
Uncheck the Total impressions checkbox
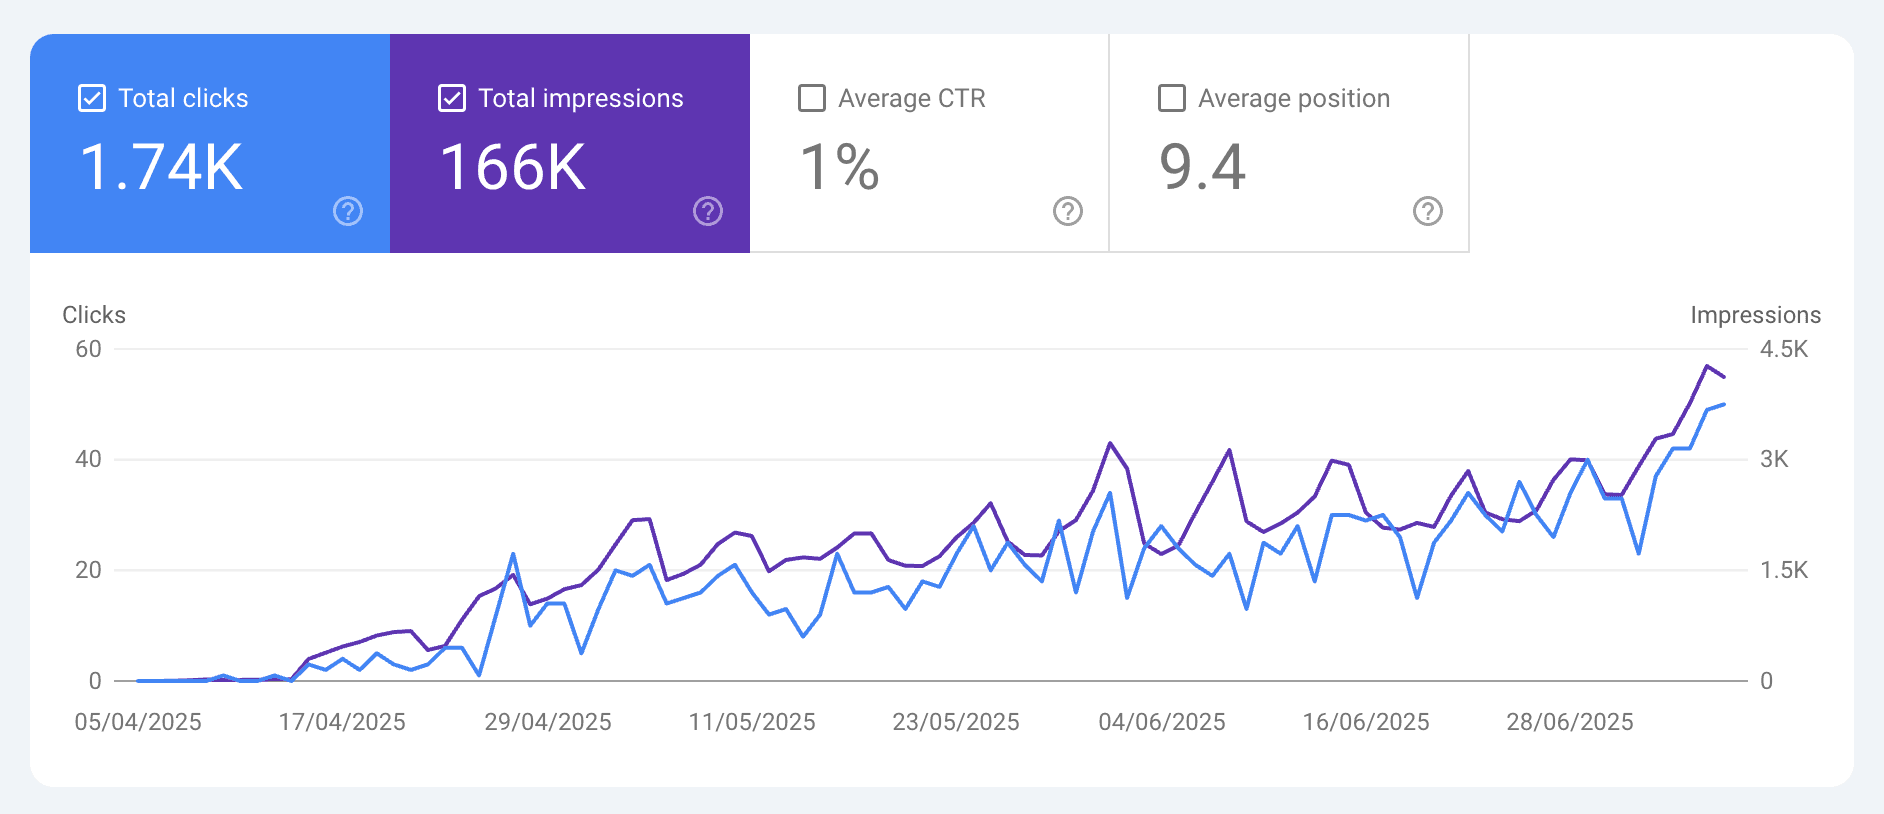point(452,98)
